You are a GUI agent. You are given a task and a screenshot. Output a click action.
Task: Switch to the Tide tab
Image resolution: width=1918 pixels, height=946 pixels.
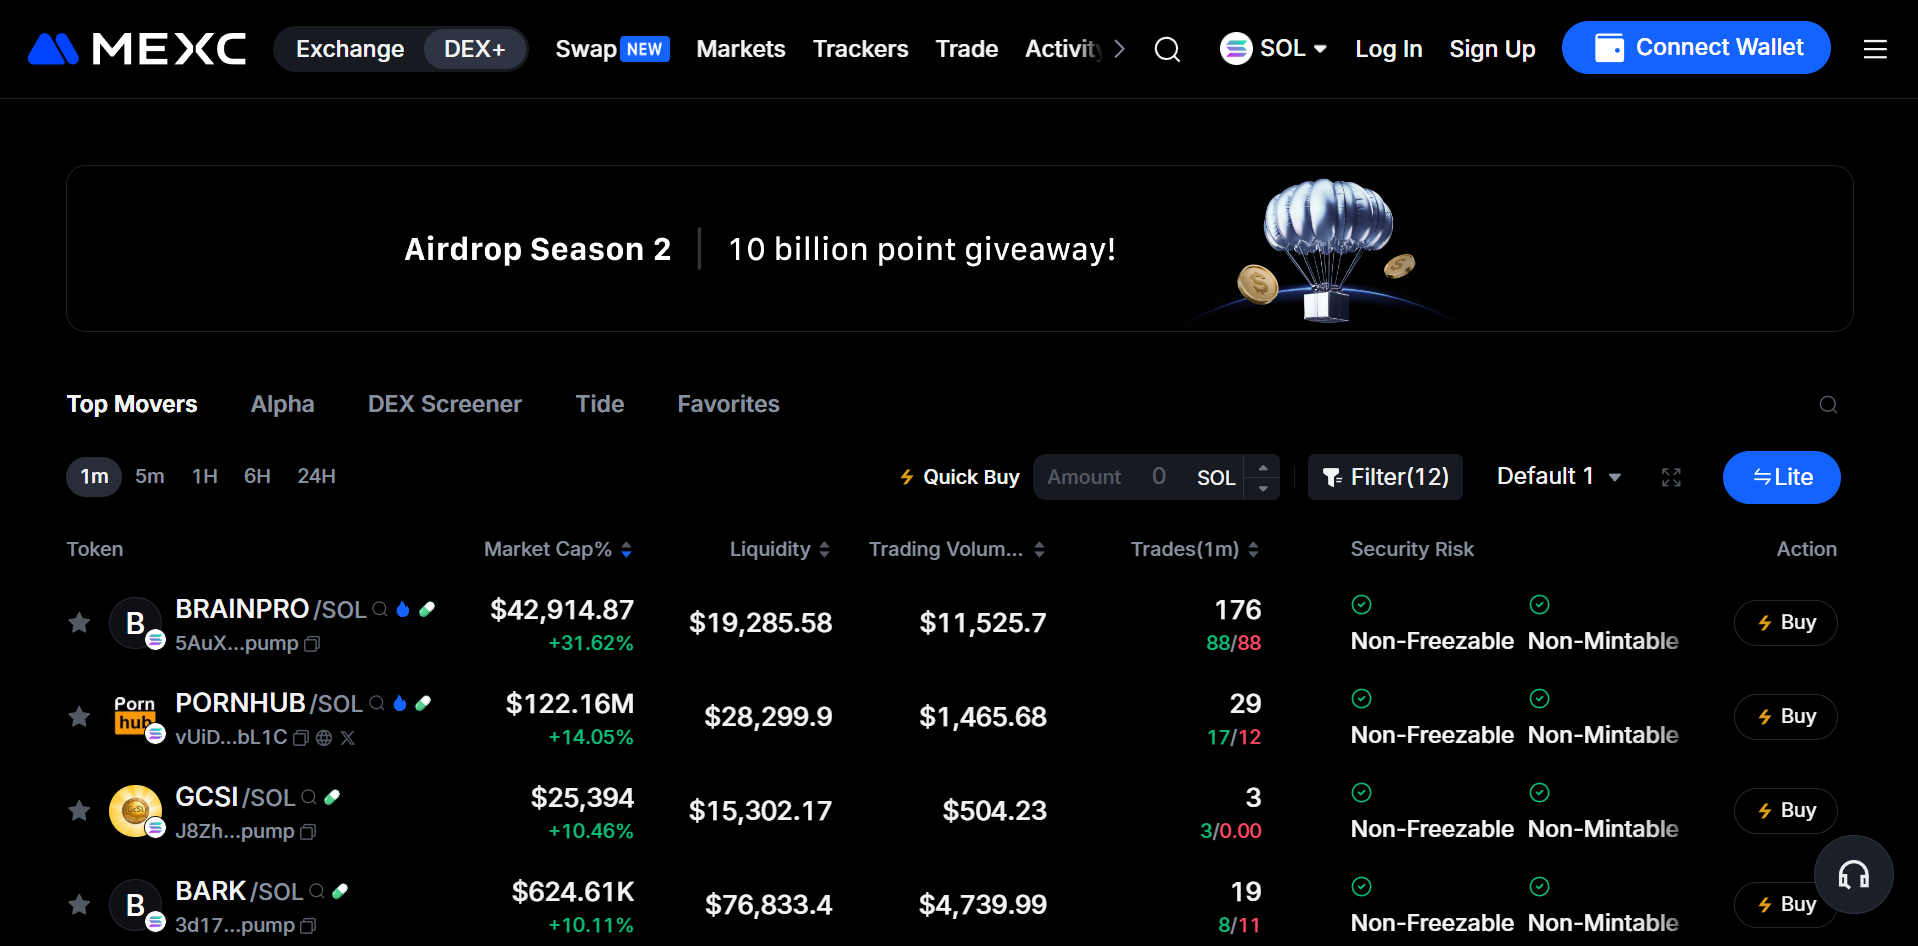point(600,404)
